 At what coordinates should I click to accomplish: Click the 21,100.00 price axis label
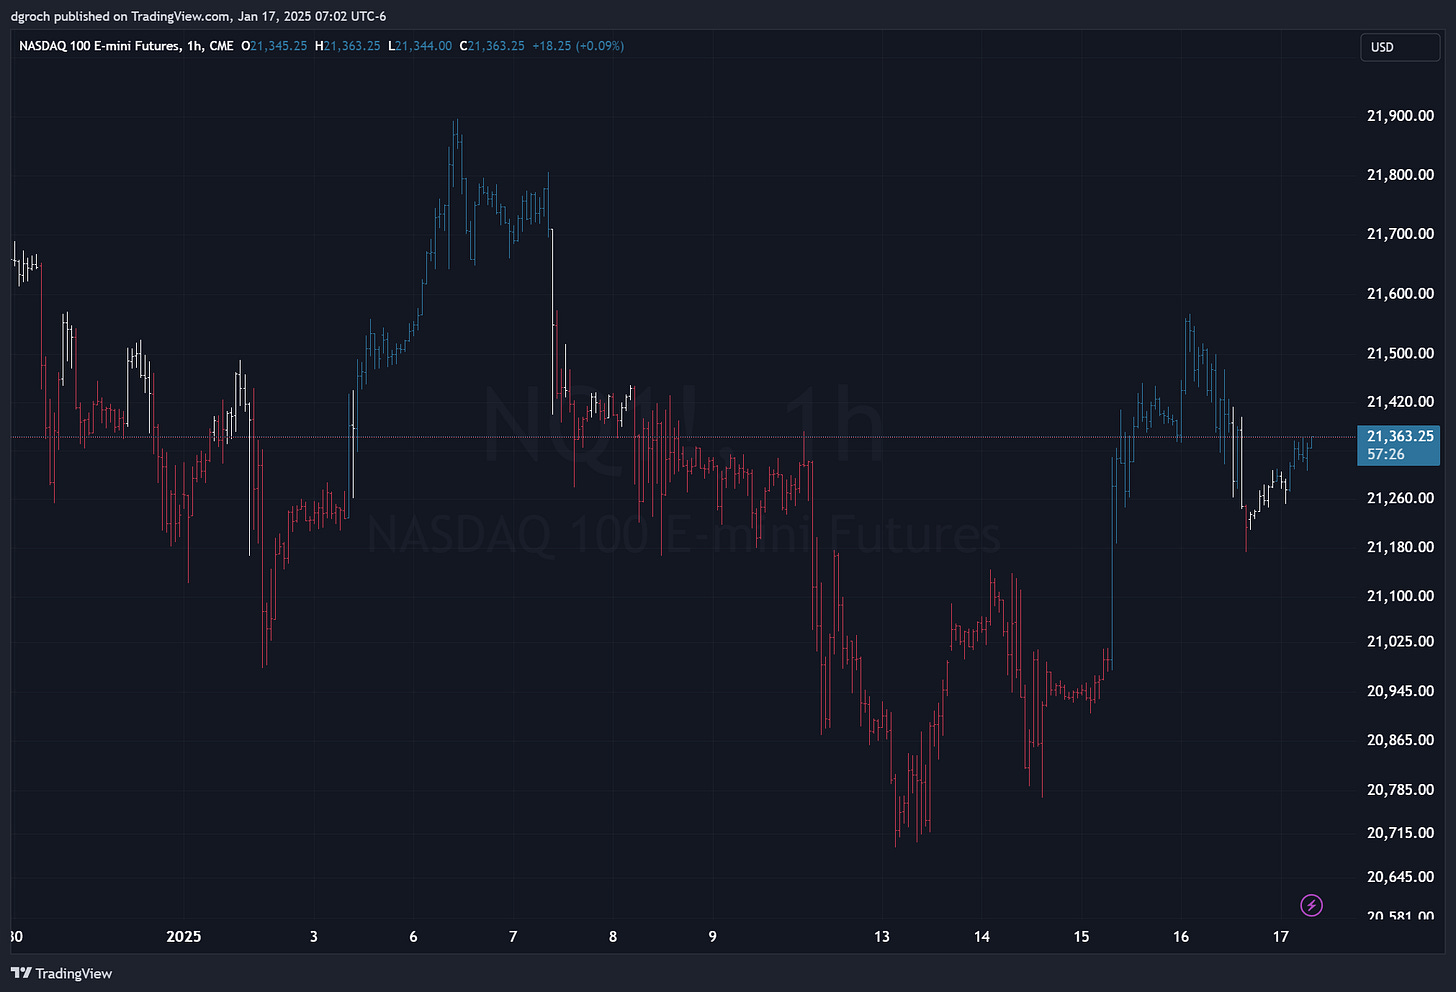coord(1400,596)
